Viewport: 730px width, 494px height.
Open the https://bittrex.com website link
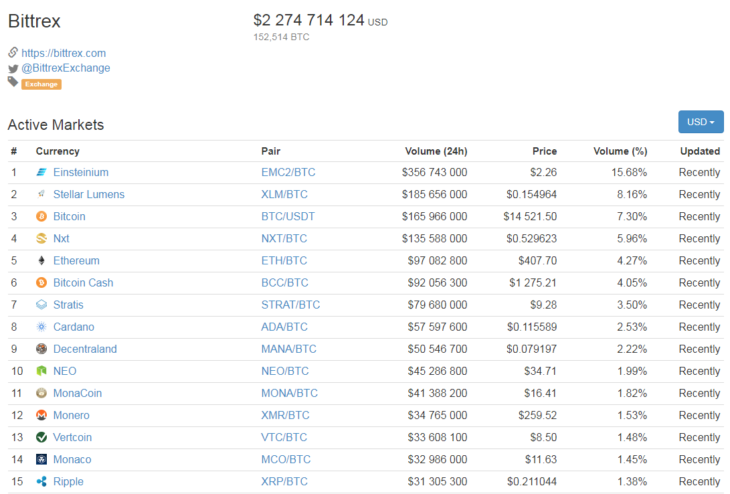click(x=63, y=53)
